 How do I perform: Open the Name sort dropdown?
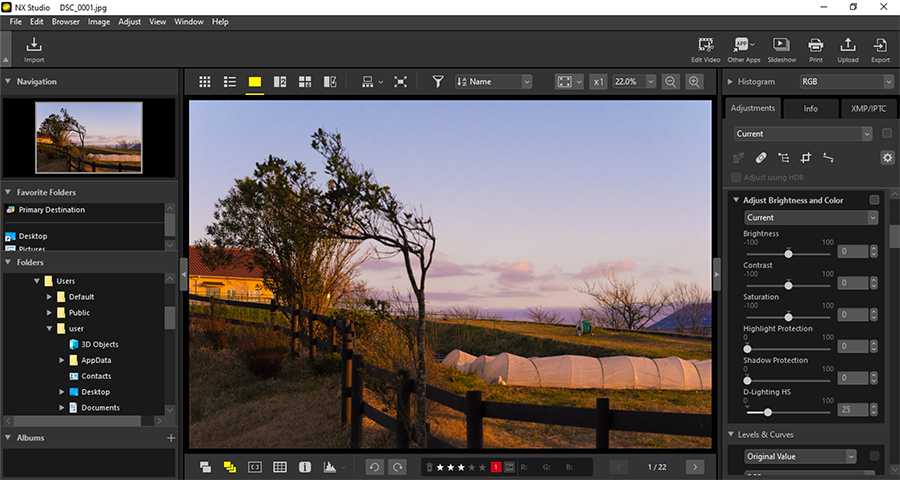[494, 82]
